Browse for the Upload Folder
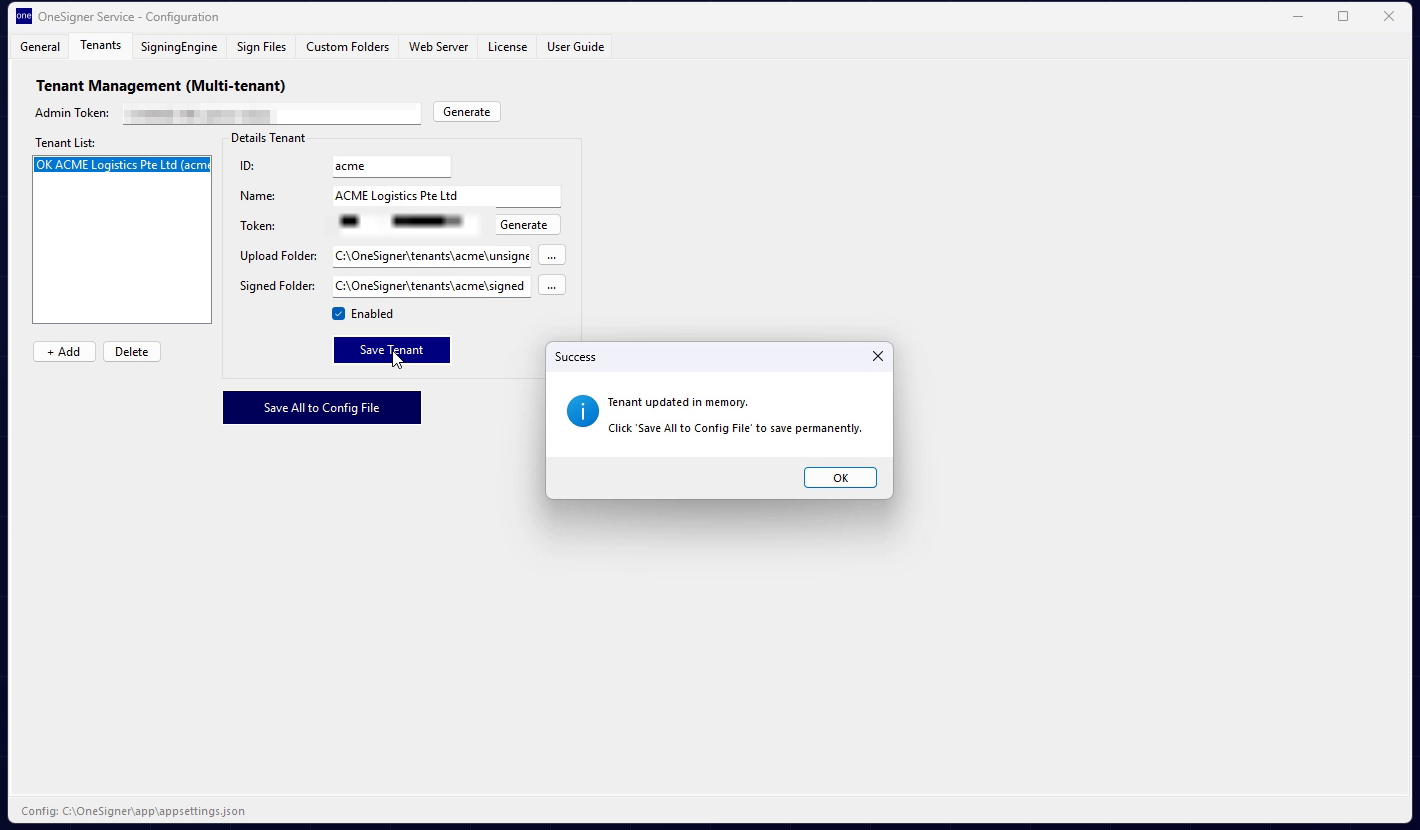This screenshot has height=830, width=1420. tap(551, 256)
